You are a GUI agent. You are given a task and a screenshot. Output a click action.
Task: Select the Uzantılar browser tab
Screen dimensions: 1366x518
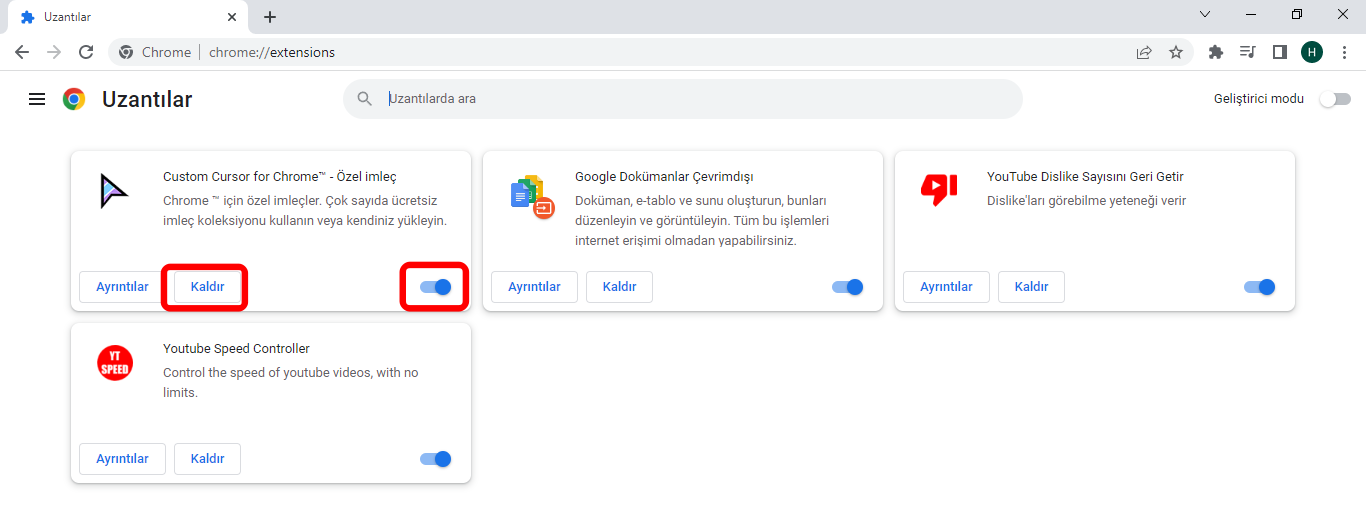(120, 17)
